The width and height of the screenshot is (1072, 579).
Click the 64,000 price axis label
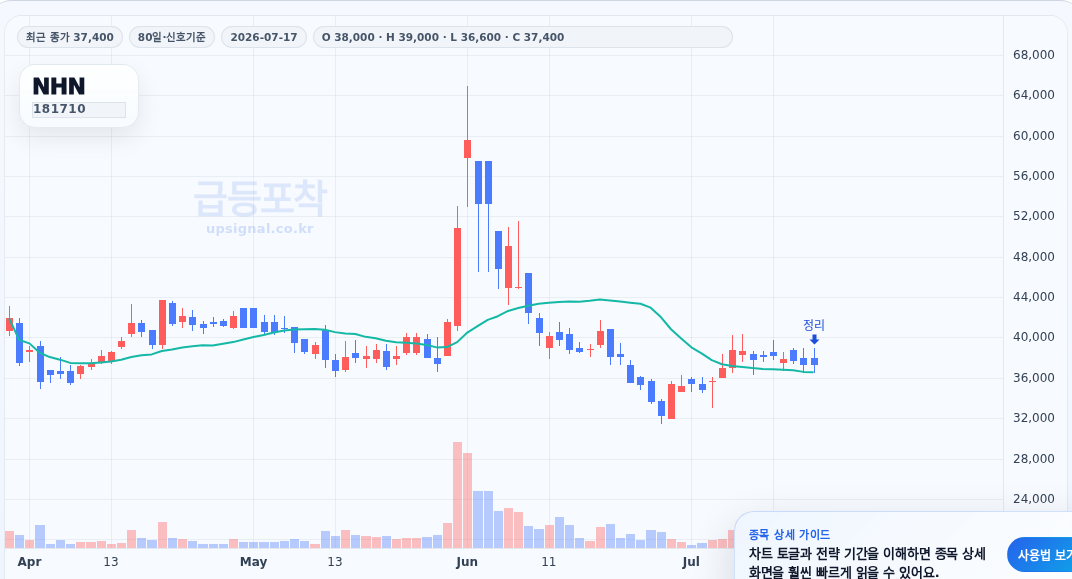[1034, 95]
